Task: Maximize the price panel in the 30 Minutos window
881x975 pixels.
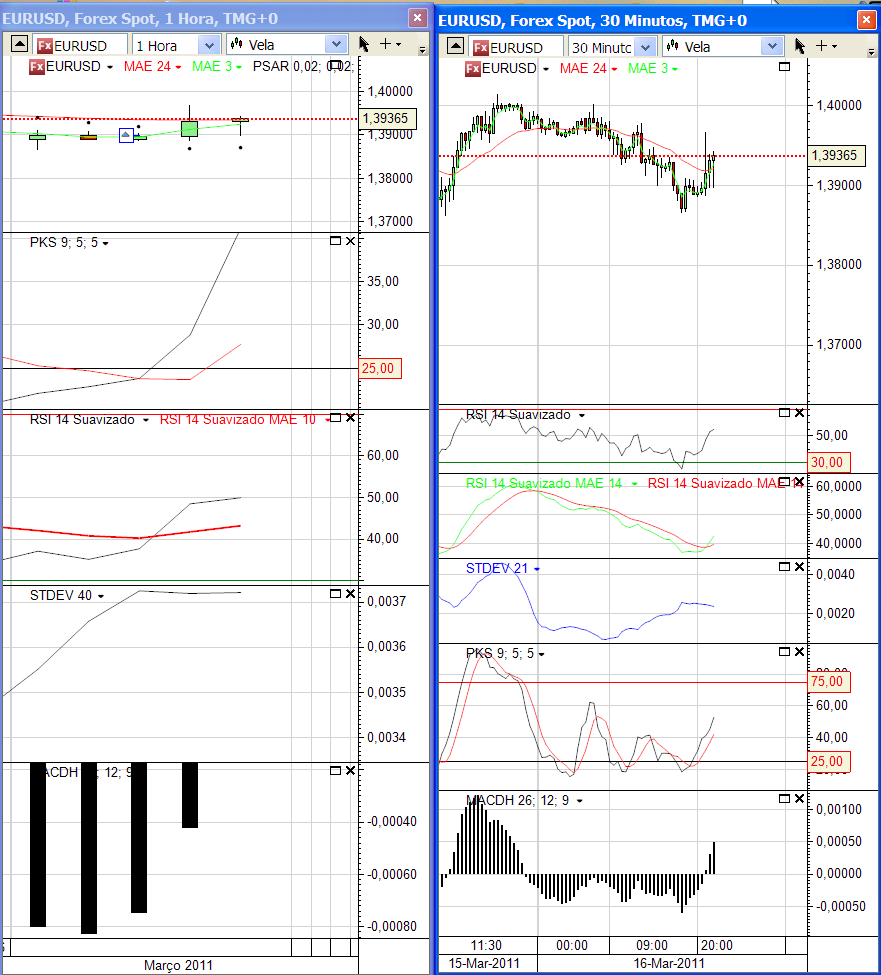Action: tap(785, 67)
